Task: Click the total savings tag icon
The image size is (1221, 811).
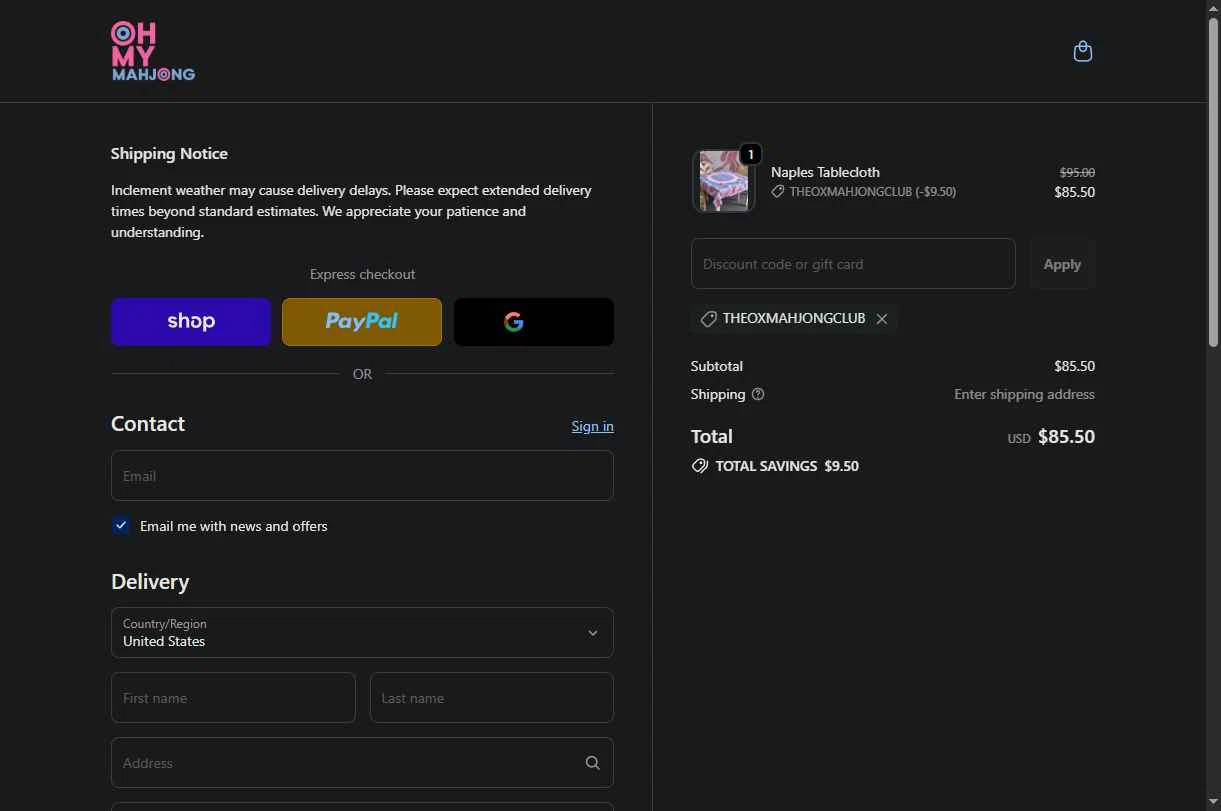Action: (700, 466)
